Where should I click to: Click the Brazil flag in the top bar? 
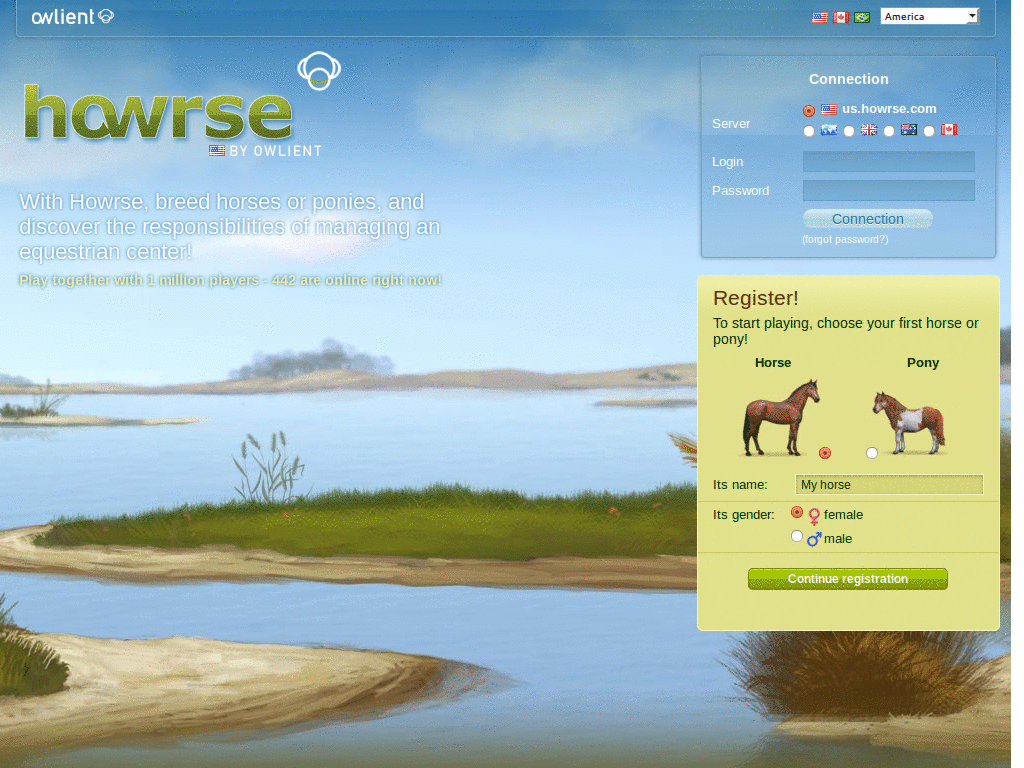click(x=862, y=18)
